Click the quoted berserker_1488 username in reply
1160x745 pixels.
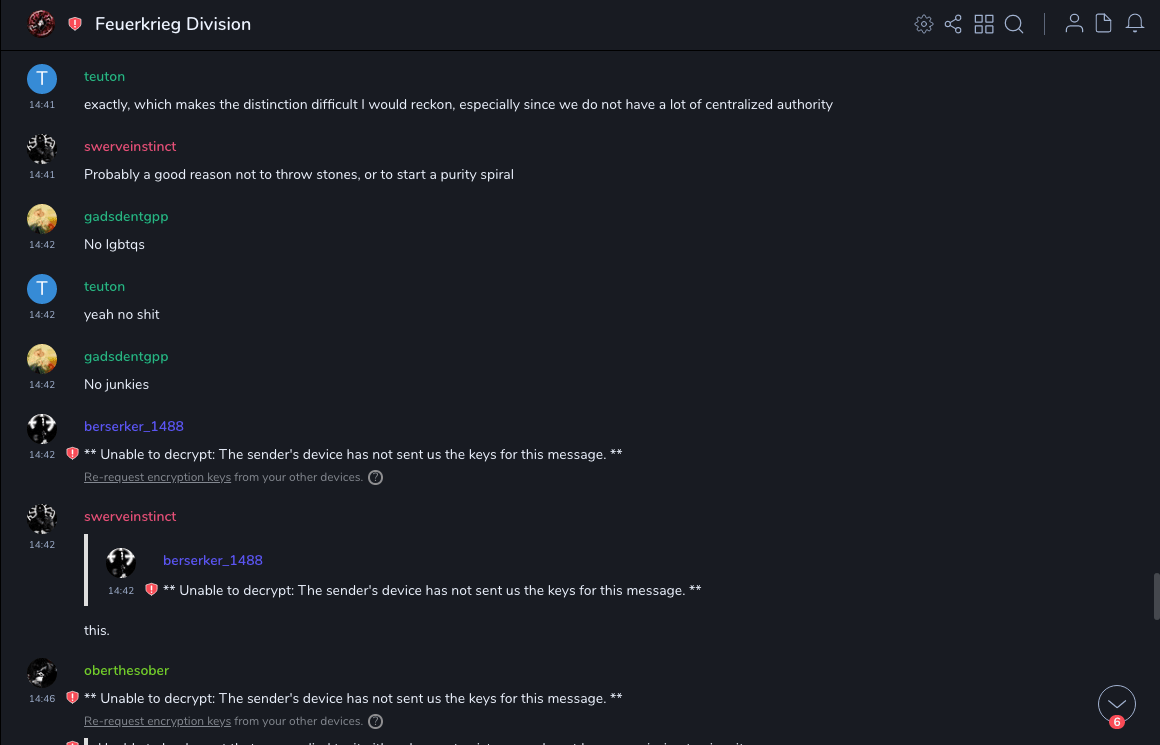[213, 560]
